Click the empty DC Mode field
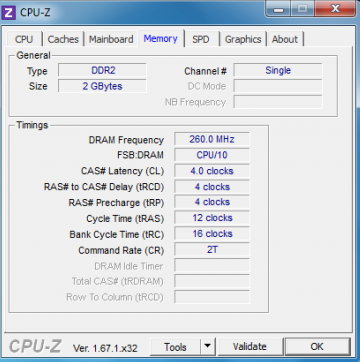Viewport: 360px width, 362px height. point(278,86)
